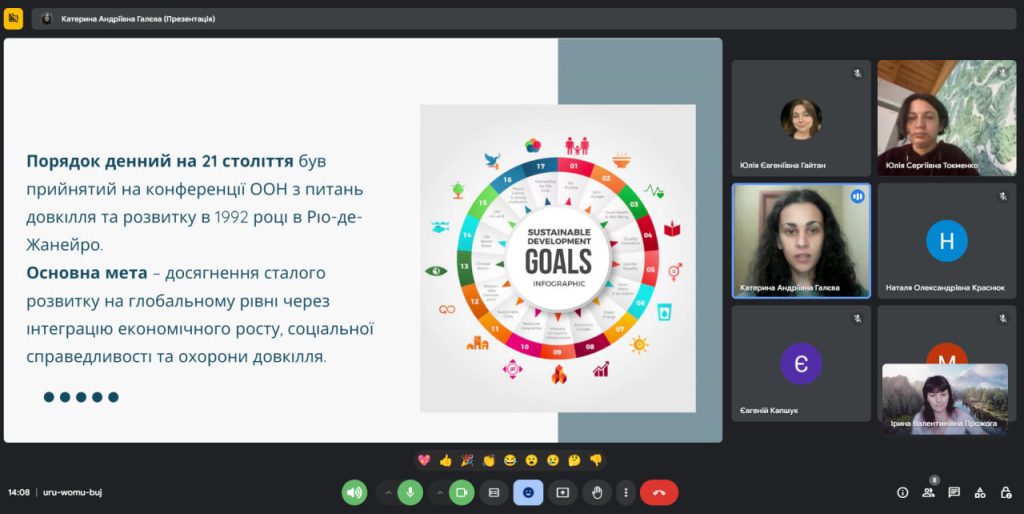Send the heart emoji reaction

[x=424, y=460]
